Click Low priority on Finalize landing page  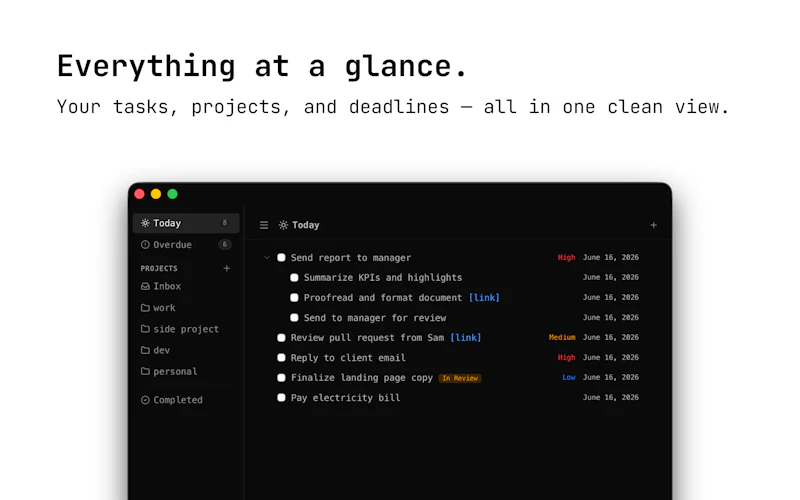pyautogui.click(x=569, y=377)
